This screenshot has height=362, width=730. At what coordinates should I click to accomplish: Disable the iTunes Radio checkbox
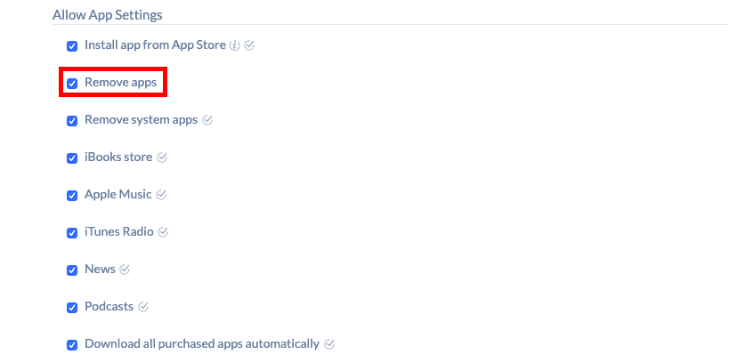click(x=72, y=233)
